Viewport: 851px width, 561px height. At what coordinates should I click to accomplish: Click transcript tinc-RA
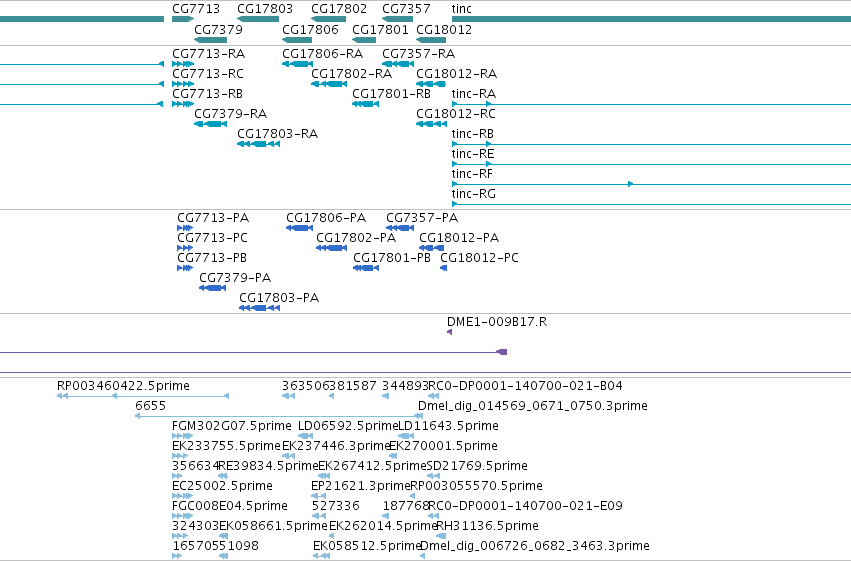click(651, 104)
